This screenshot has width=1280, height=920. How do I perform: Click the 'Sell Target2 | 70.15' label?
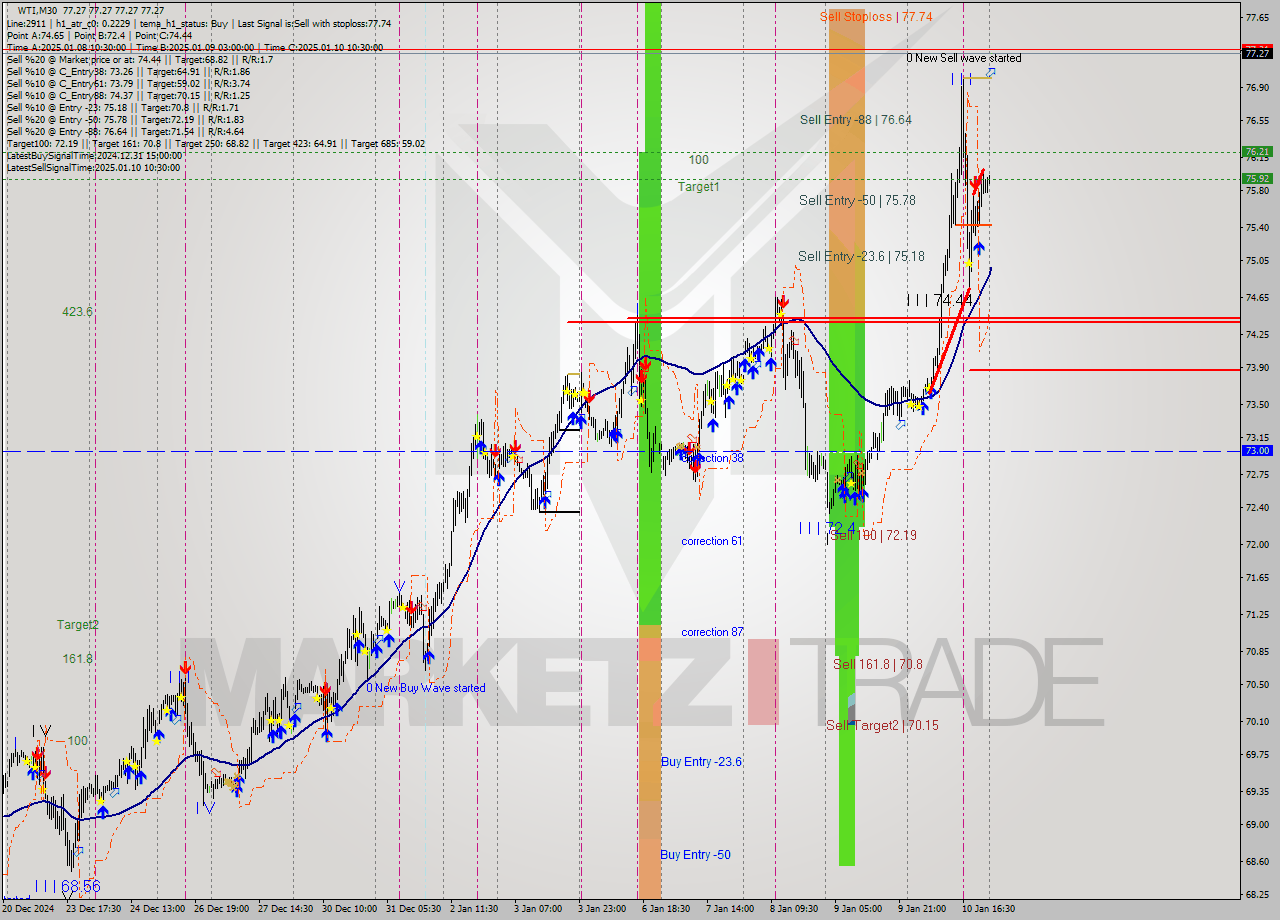[x=882, y=725]
